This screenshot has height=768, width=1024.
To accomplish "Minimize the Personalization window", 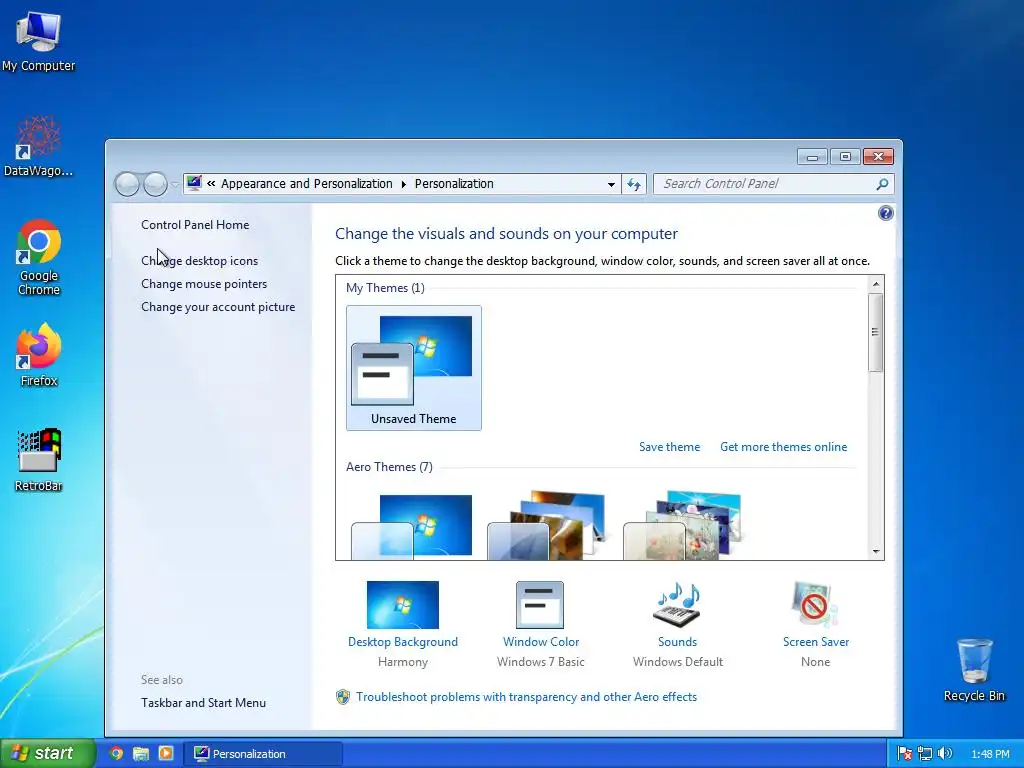I will (x=812, y=157).
